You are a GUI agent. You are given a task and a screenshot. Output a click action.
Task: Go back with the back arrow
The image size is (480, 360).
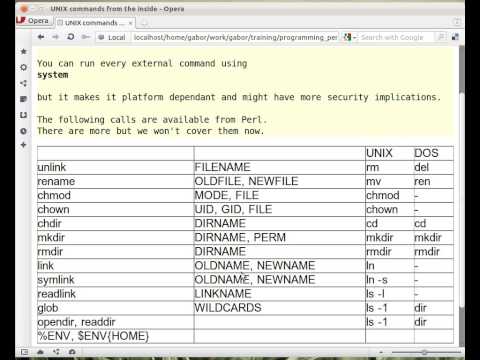(41, 37)
